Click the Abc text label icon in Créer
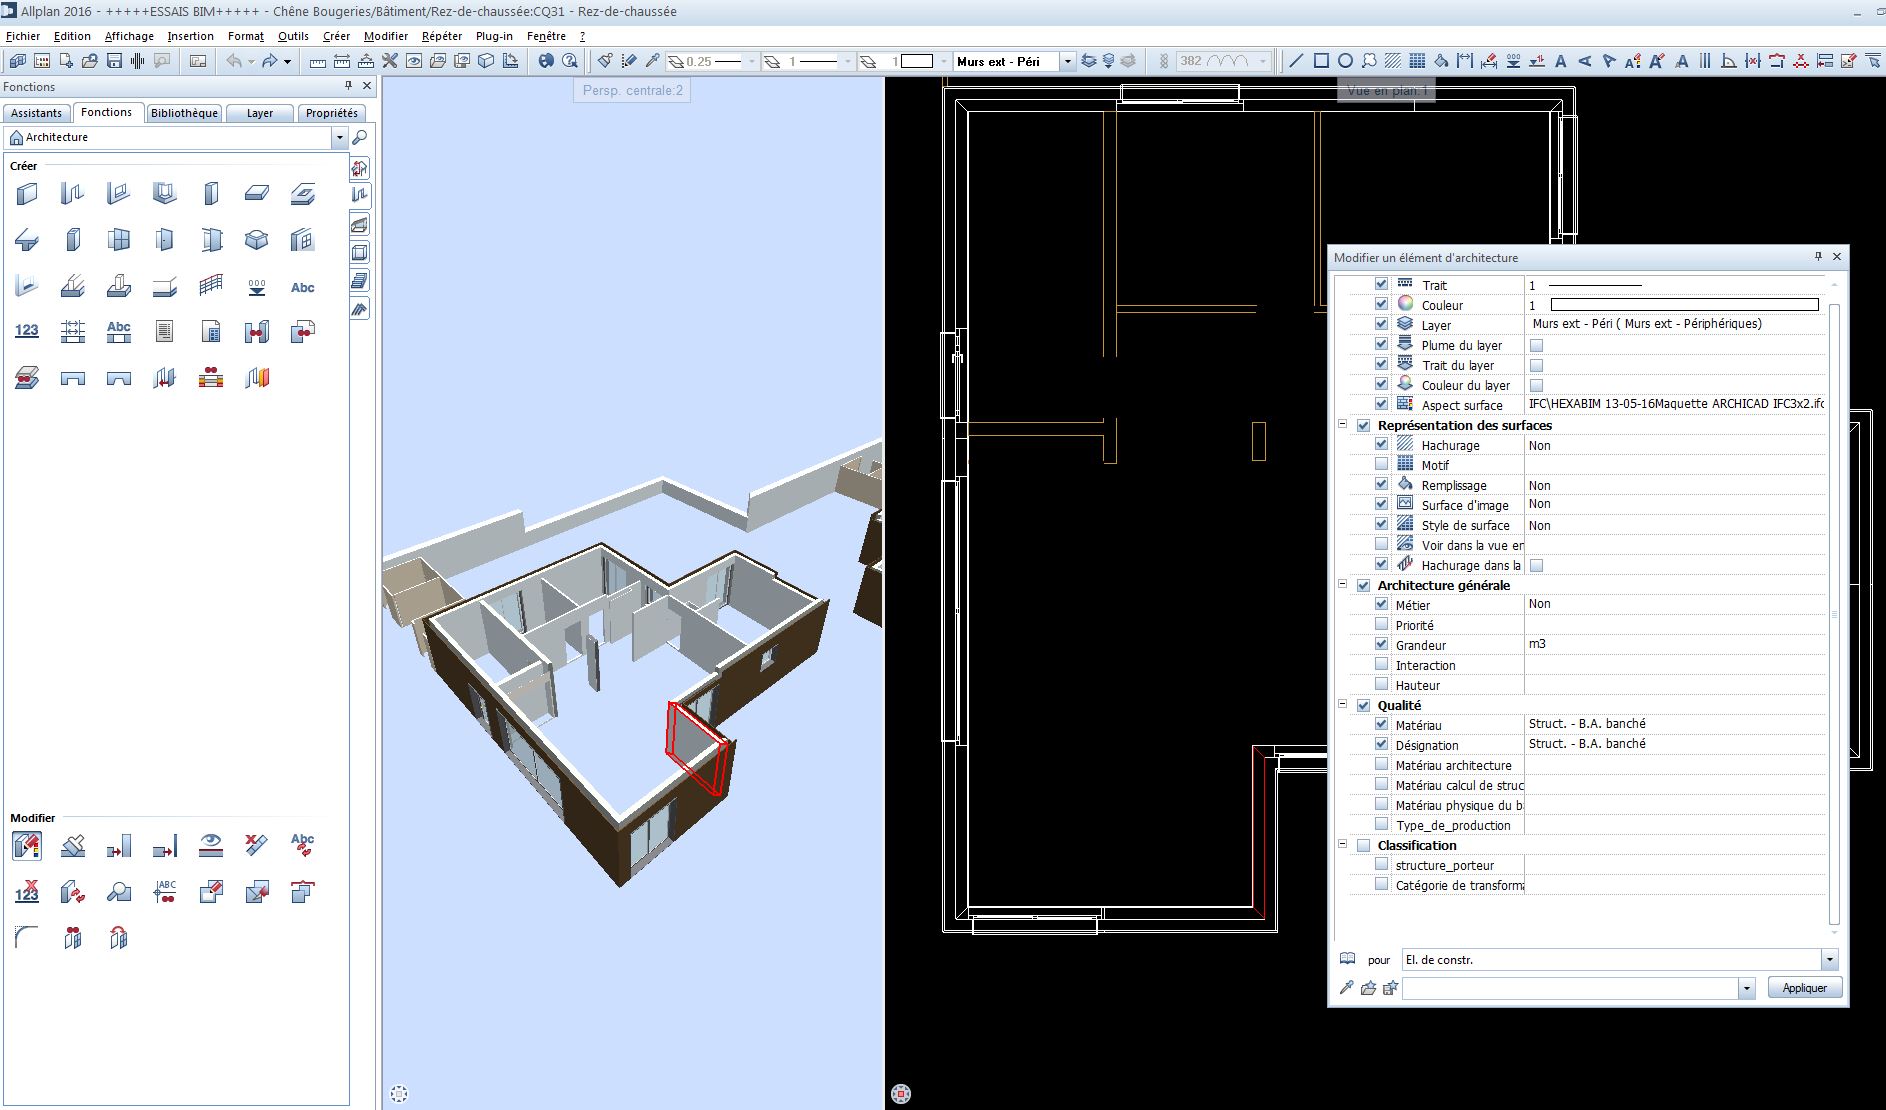Screen dimensions: 1886x1110 point(302,287)
